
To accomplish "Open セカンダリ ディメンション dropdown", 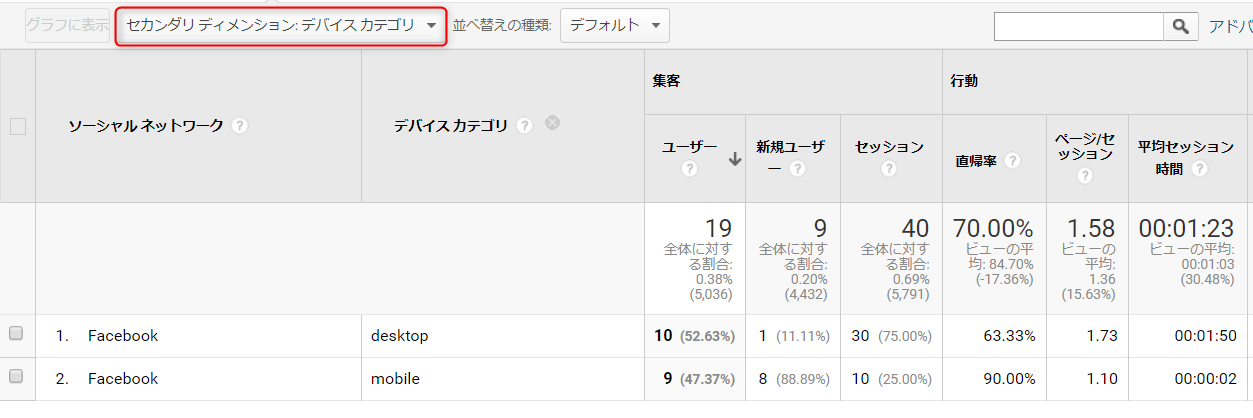I will tap(281, 26).
